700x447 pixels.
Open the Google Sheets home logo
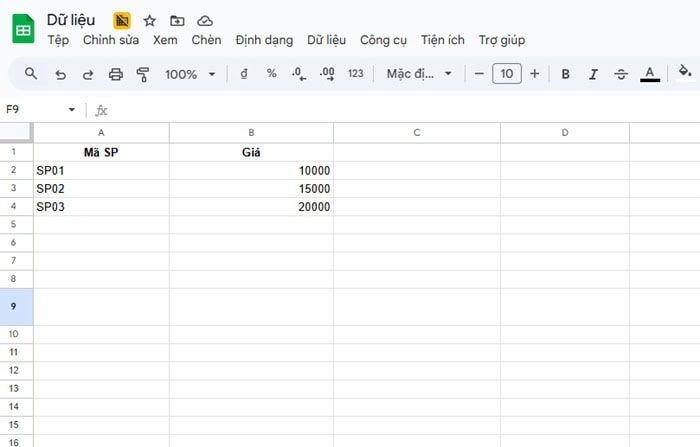click(x=23, y=29)
